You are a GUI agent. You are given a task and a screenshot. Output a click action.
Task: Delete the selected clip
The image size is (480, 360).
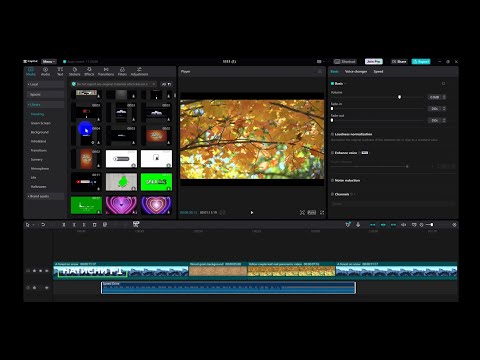pos(94,225)
